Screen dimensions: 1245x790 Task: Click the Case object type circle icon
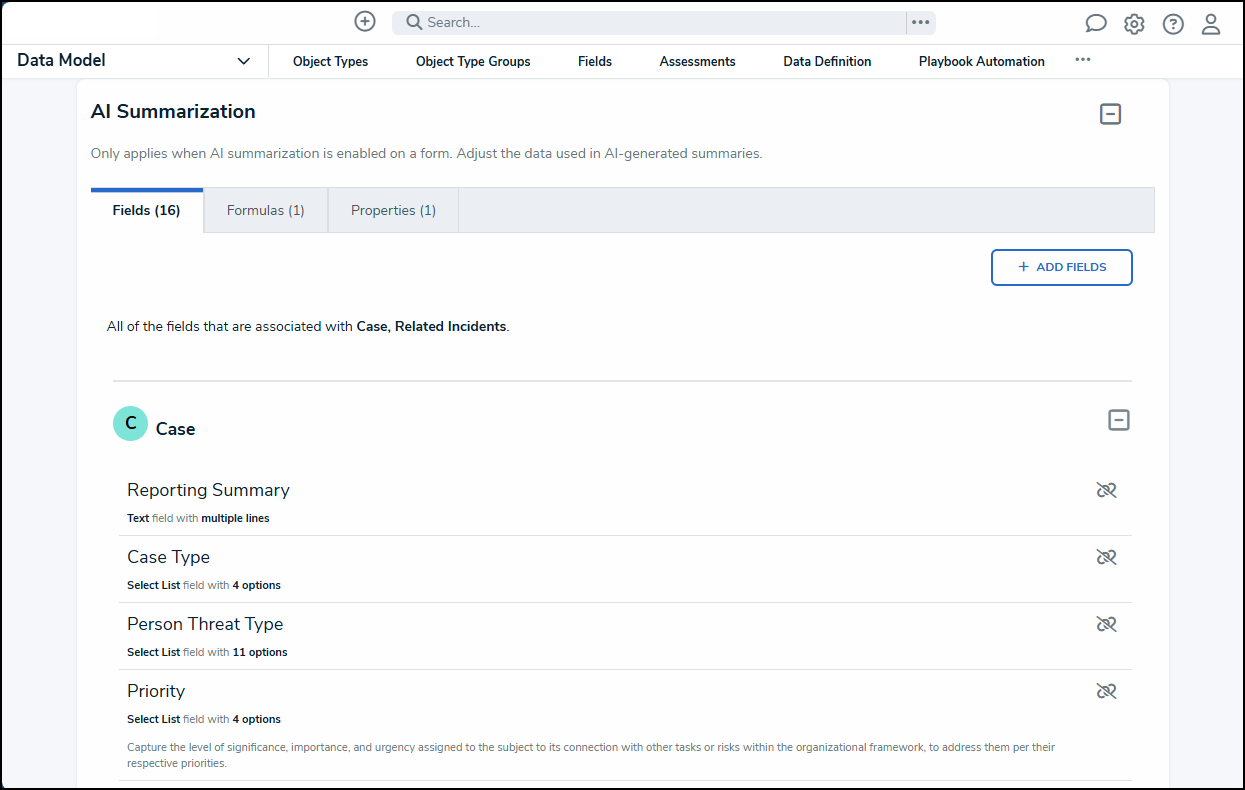pyautogui.click(x=130, y=424)
